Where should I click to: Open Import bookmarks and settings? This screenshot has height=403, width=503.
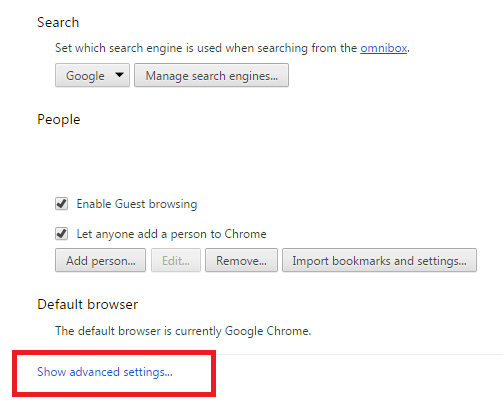(379, 260)
